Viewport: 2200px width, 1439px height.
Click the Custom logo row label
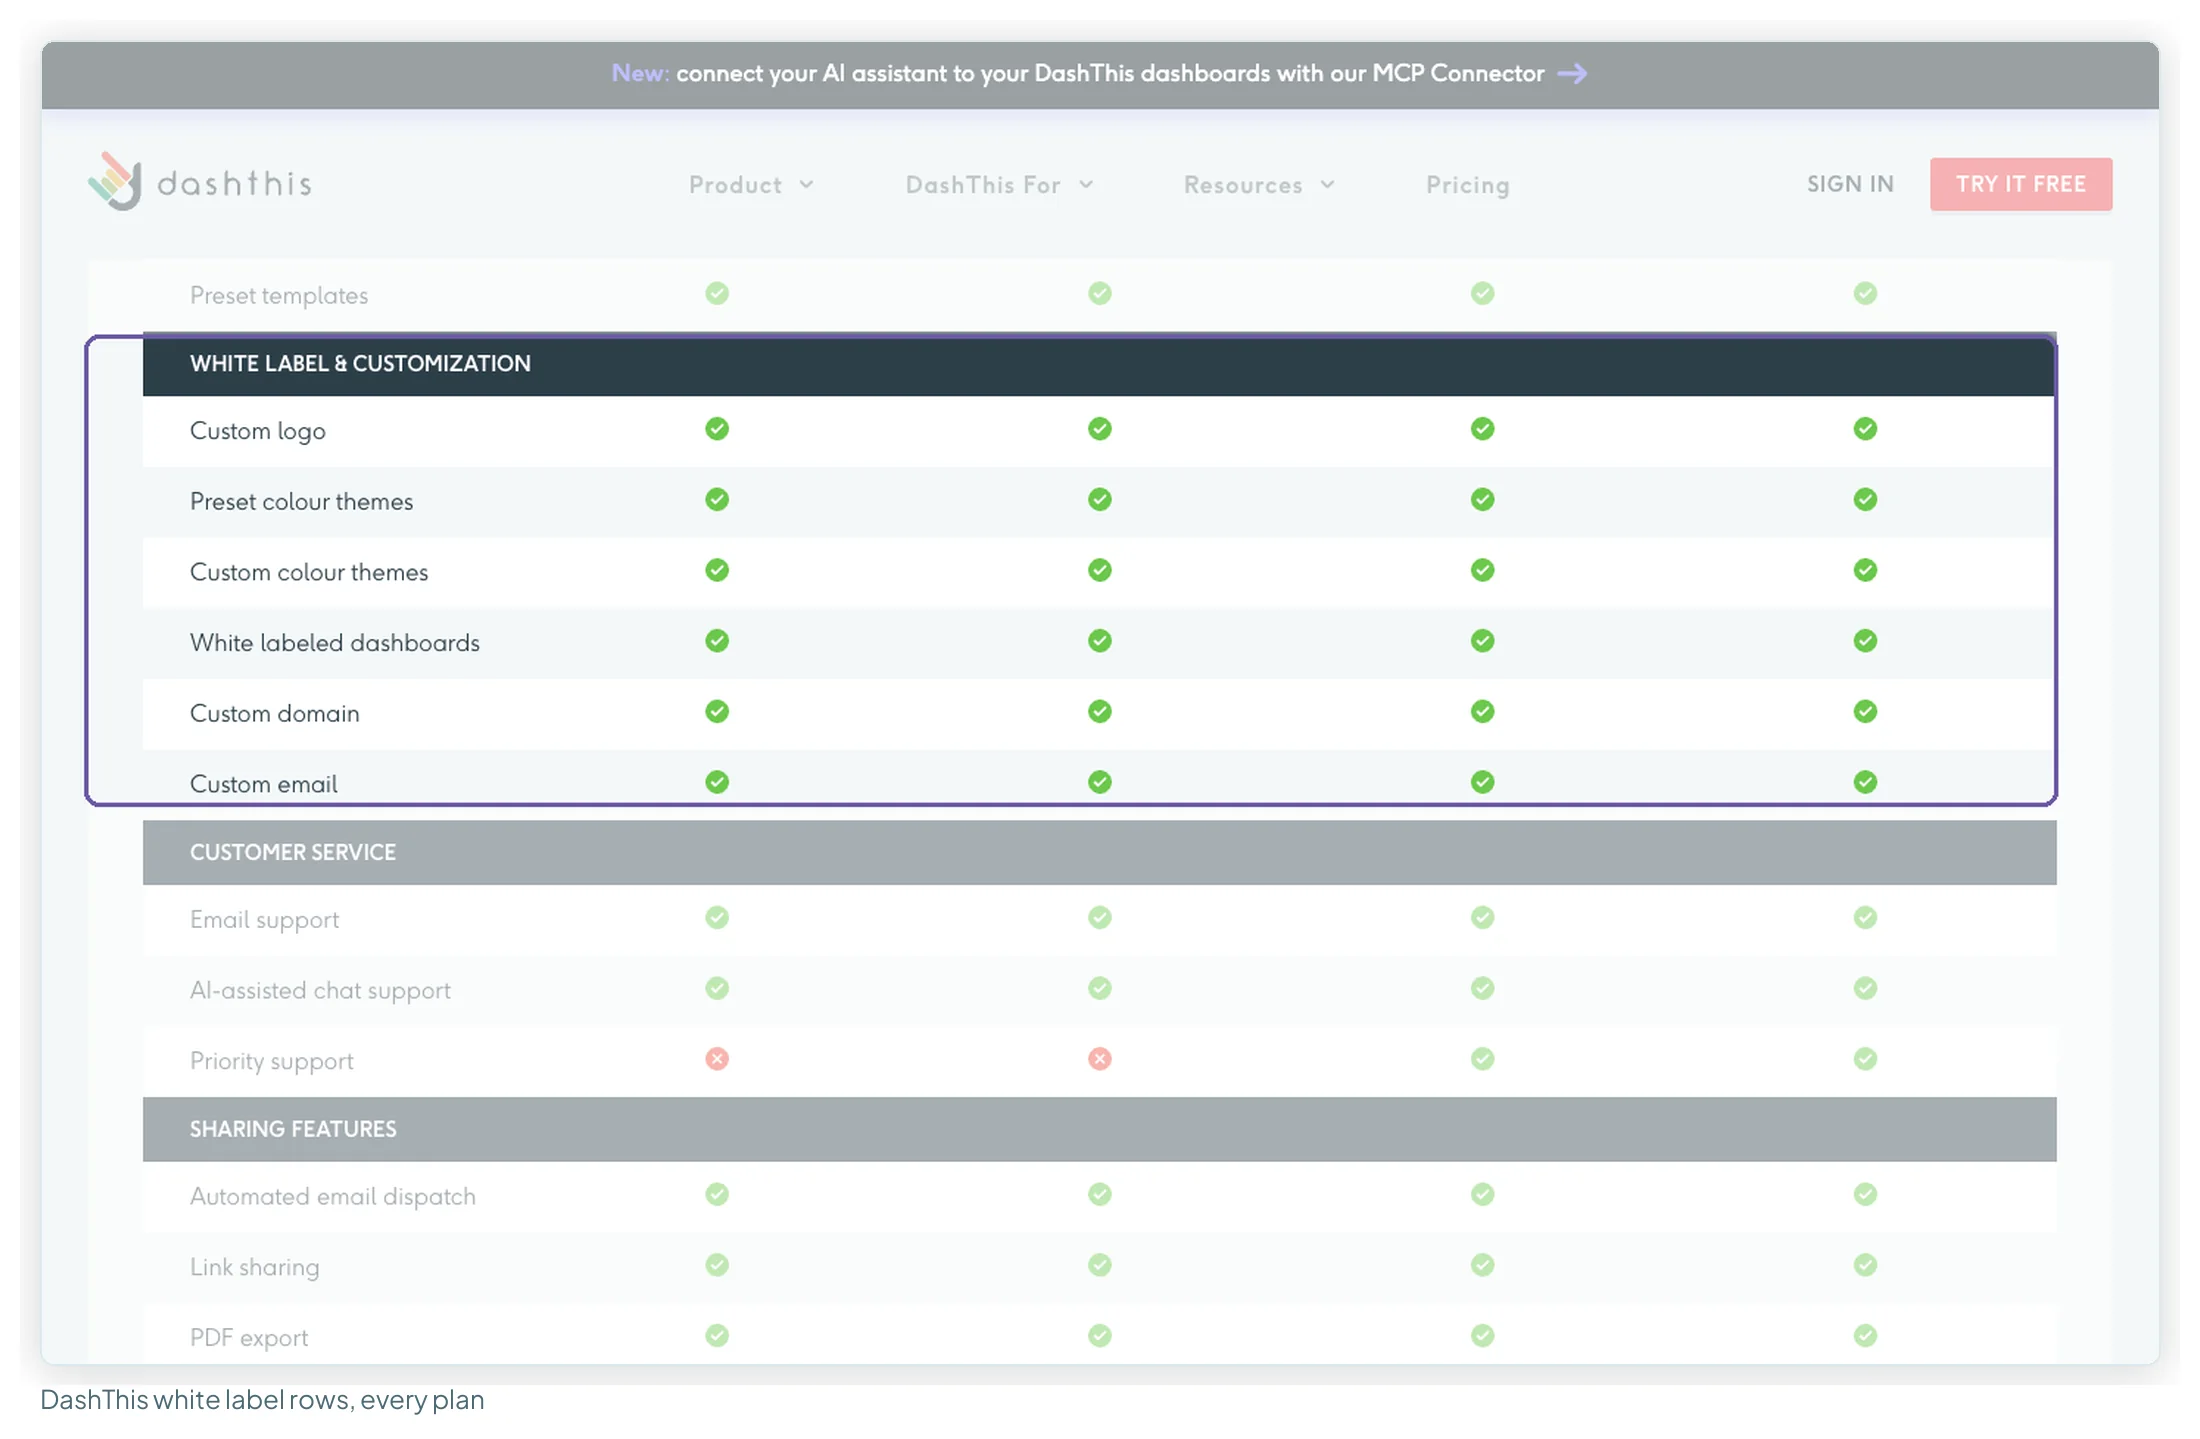click(258, 431)
